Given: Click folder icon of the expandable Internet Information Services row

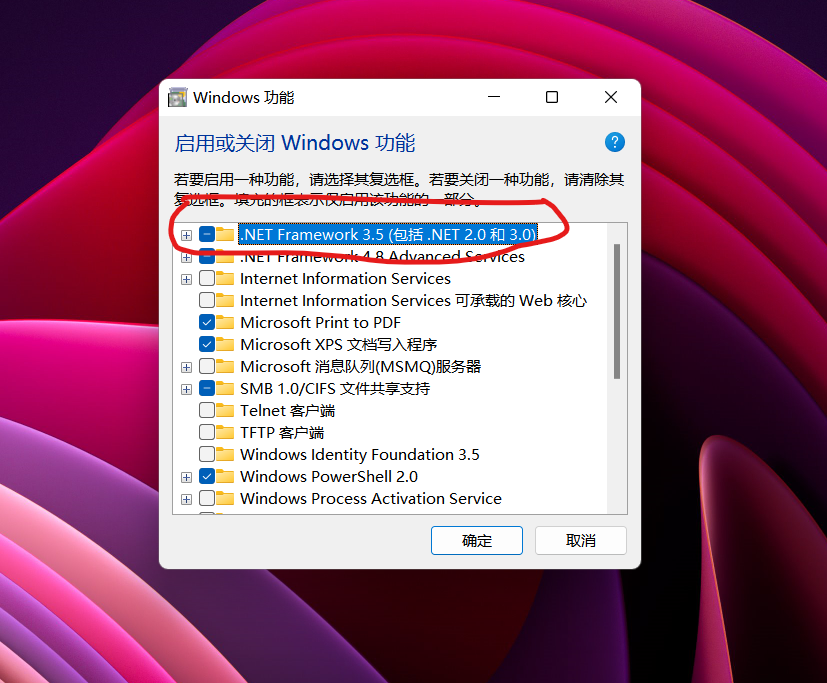Looking at the screenshot, I should (225, 278).
